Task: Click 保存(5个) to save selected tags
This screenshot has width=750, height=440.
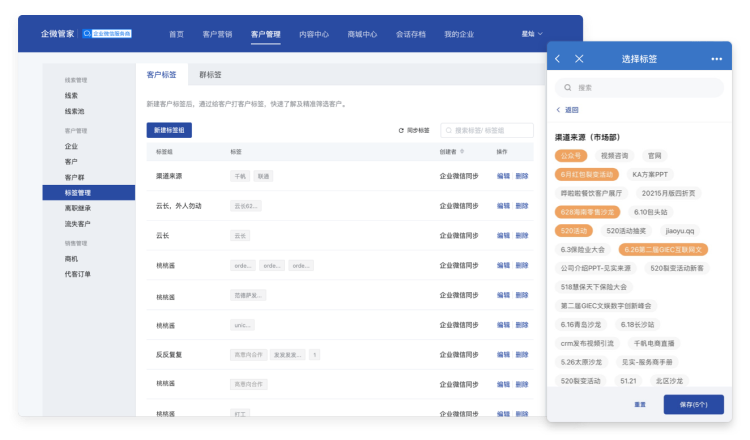Action: click(x=693, y=404)
